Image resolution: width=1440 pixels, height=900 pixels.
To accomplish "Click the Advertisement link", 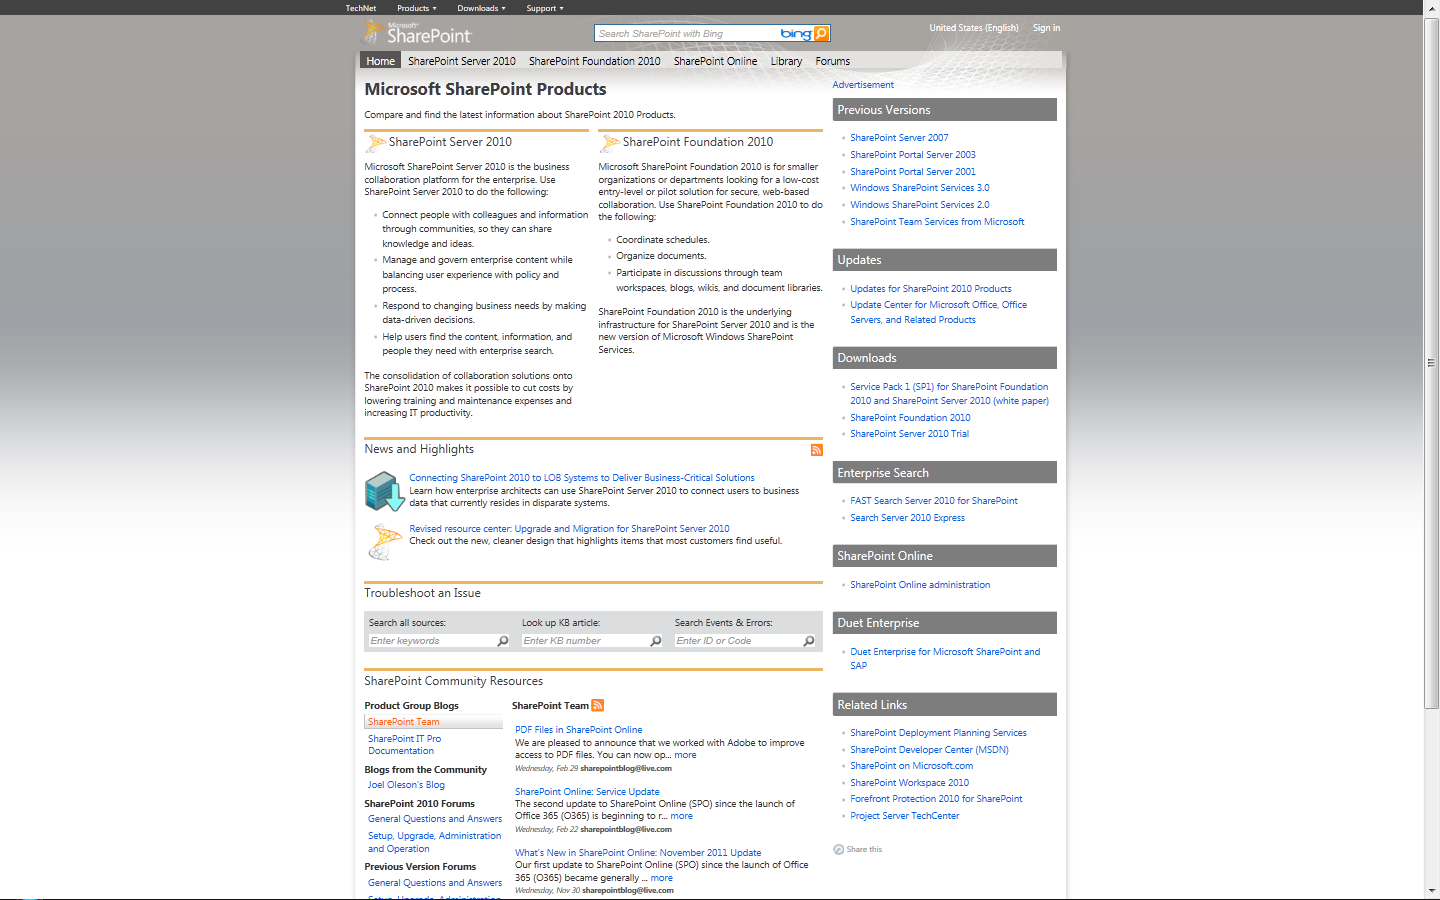I will (863, 85).
